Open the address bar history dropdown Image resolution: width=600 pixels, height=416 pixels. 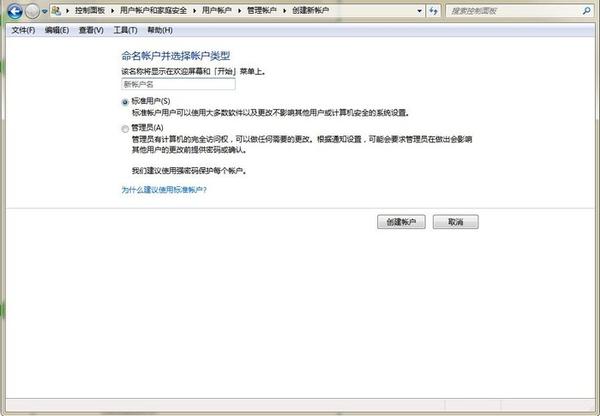click(419, 11)
